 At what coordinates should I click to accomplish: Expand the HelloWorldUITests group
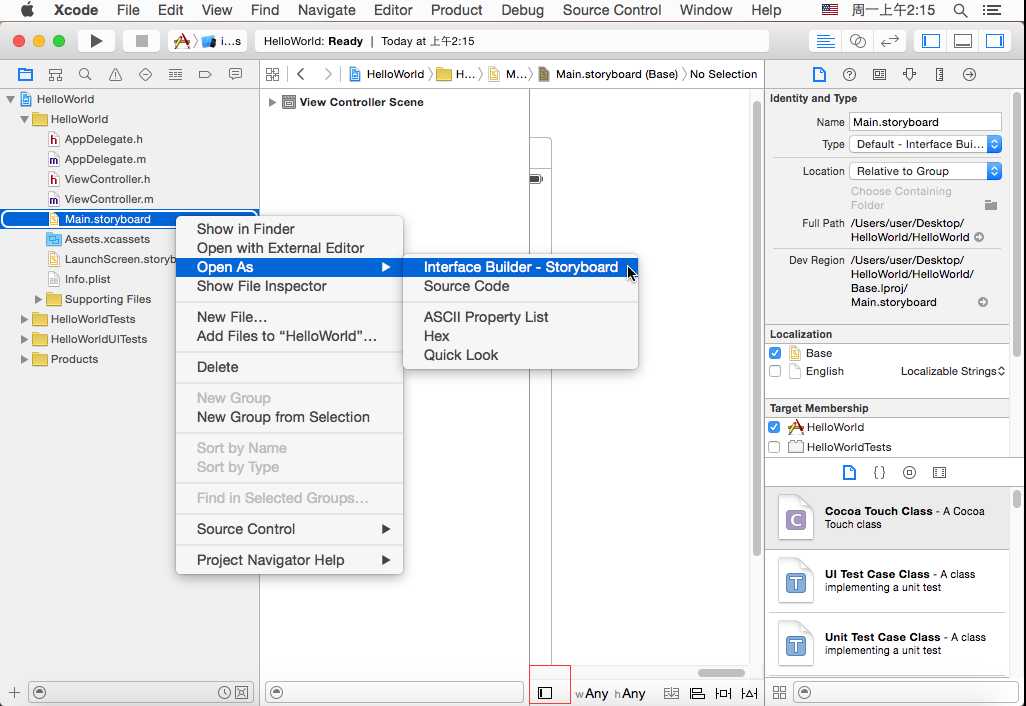coord(24,339)
